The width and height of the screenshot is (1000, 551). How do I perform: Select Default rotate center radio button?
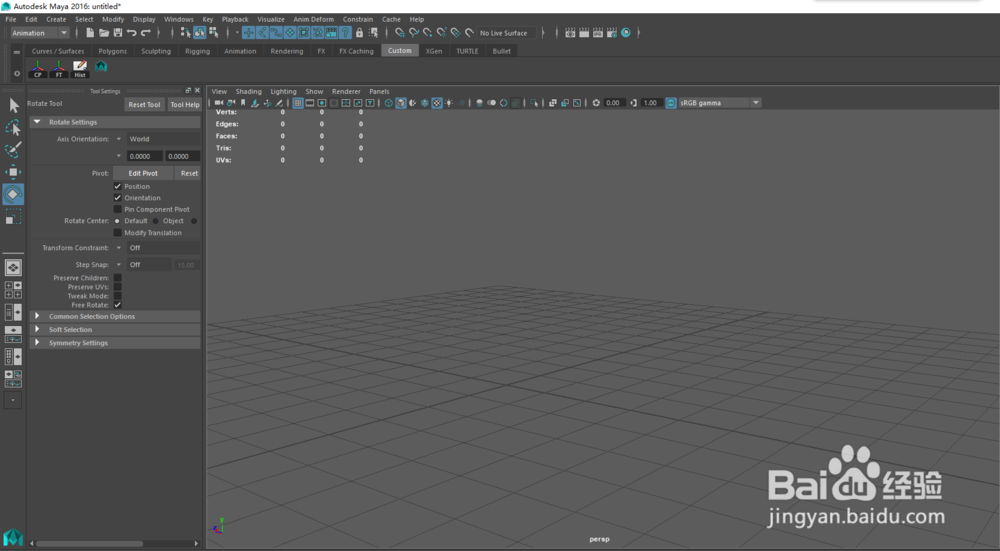point(117,221)
